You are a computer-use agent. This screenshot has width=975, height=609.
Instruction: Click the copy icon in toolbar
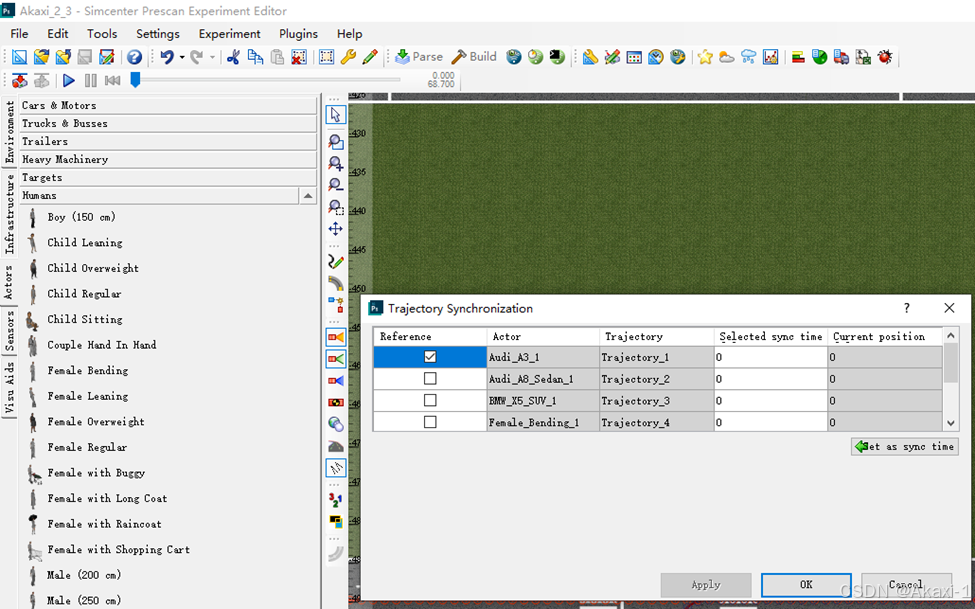pos(255,57)
